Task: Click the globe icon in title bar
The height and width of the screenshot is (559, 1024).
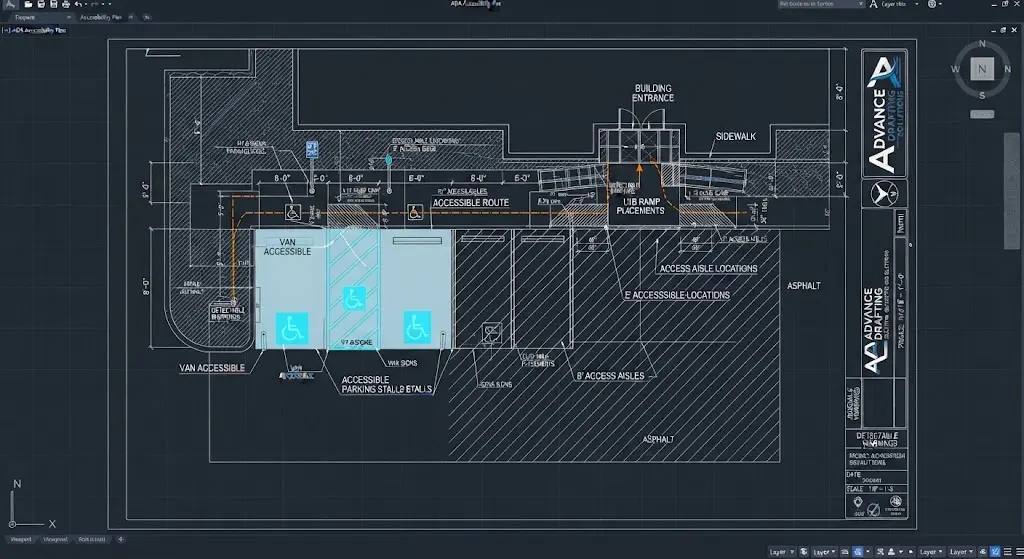Action: point(932,4)
